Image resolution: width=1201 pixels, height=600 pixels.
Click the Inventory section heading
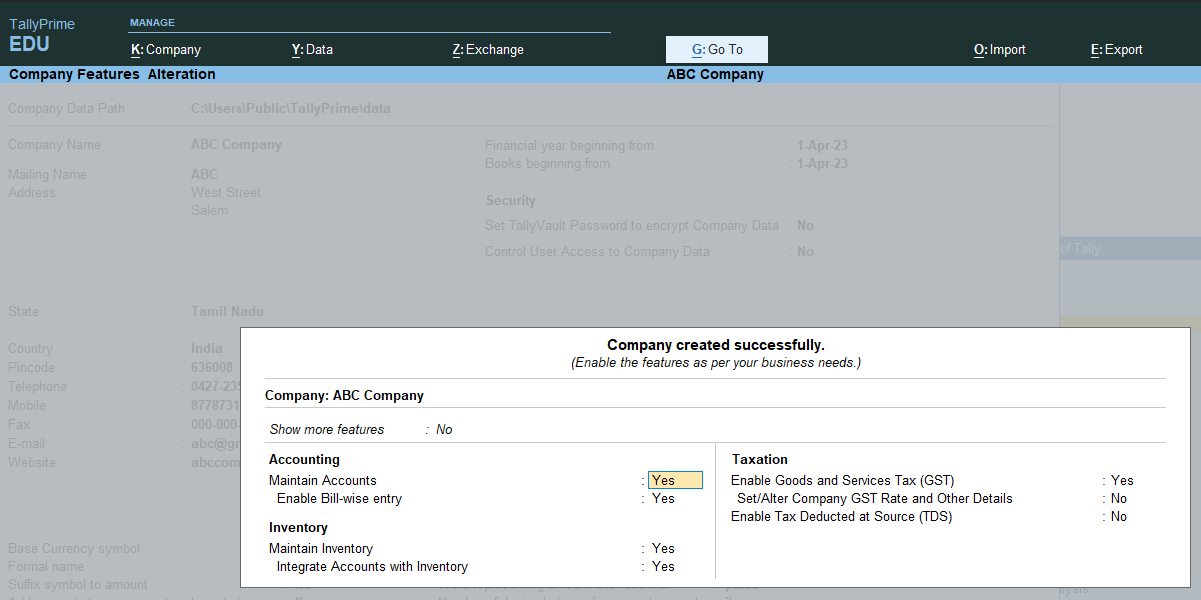(x=299, y=527)
